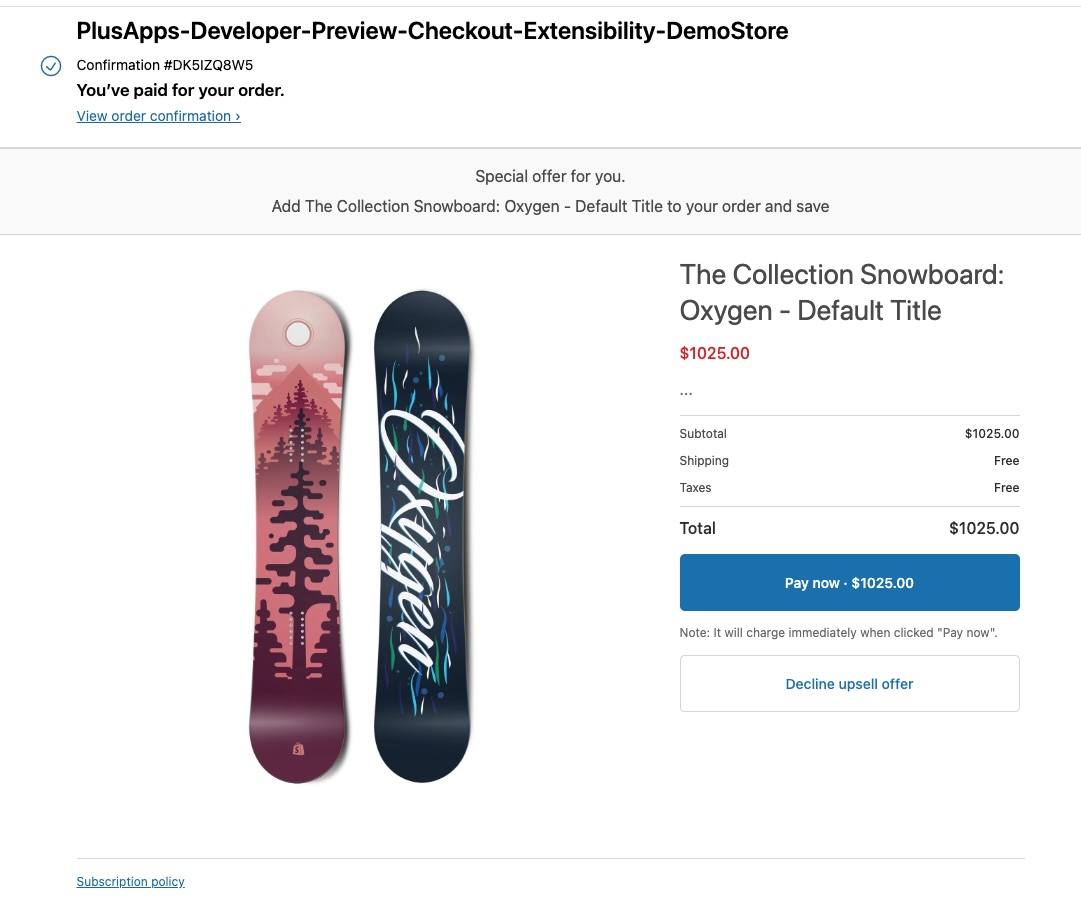Click the confirmation checkmark circle icon
This screenshot has height=909, width=1081.
(x=51, y=66)
